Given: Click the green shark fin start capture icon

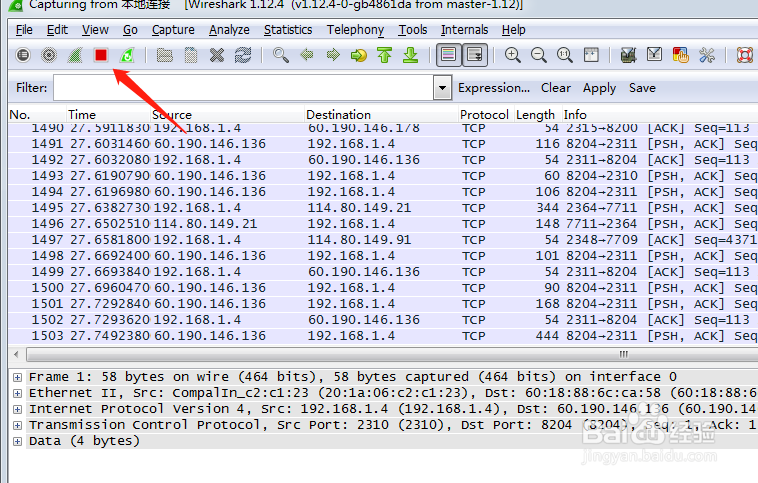Looking at the screenshot, I should [75, 55].
